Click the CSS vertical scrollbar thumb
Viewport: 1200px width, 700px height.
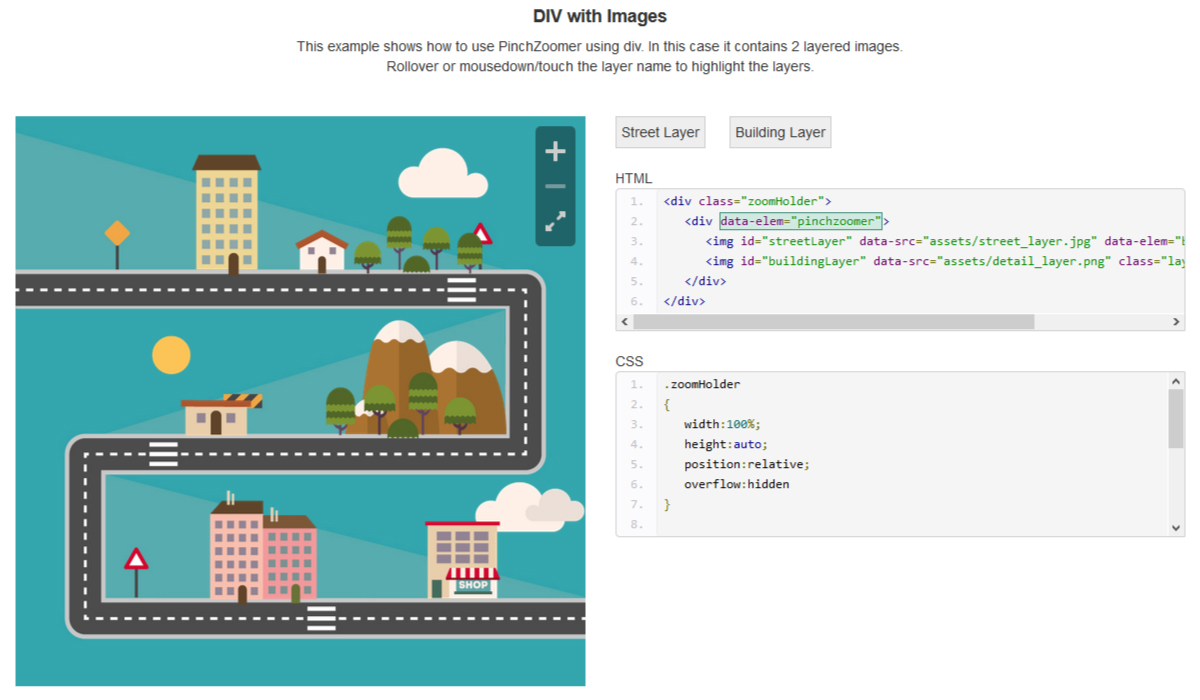[1175, 418]
